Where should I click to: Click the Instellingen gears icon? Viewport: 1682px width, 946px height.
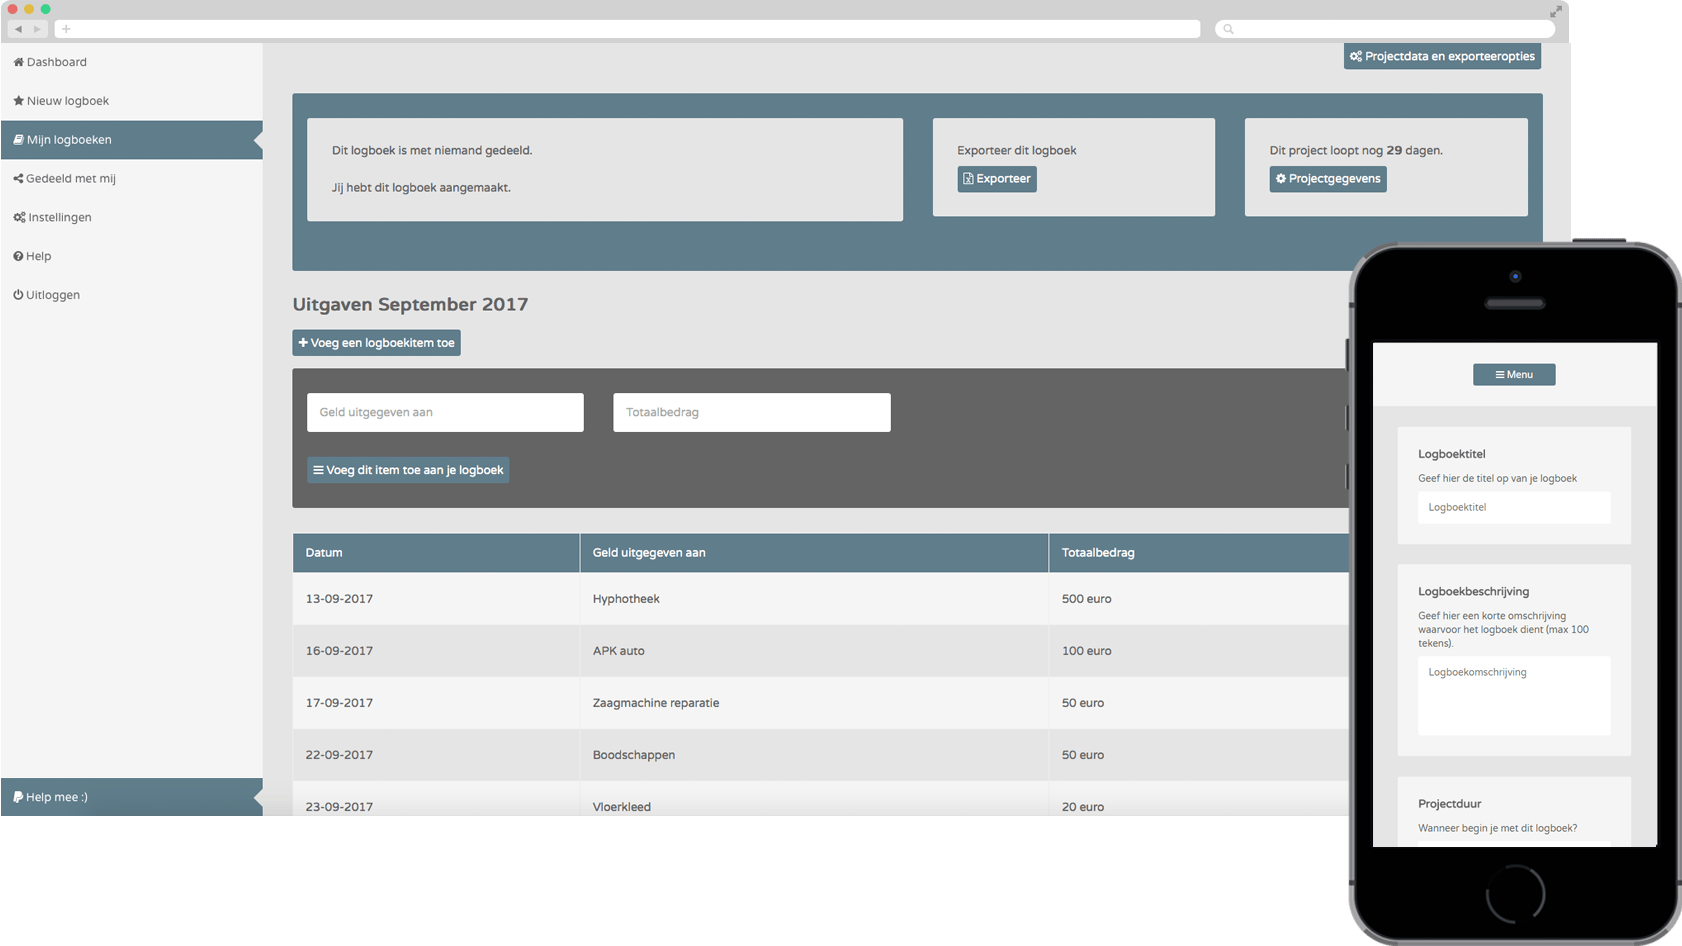click(x=19, y=217)
